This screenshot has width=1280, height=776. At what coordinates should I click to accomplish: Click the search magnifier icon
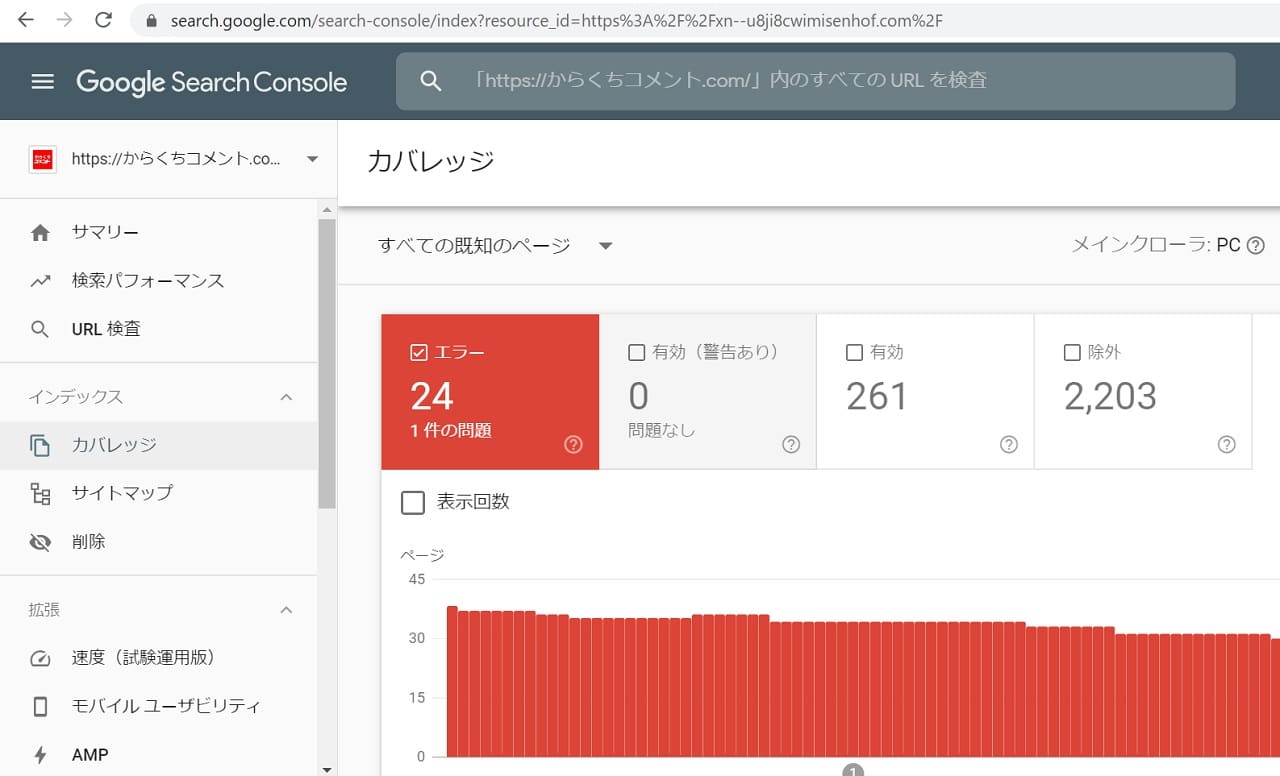tap(431, 81)
